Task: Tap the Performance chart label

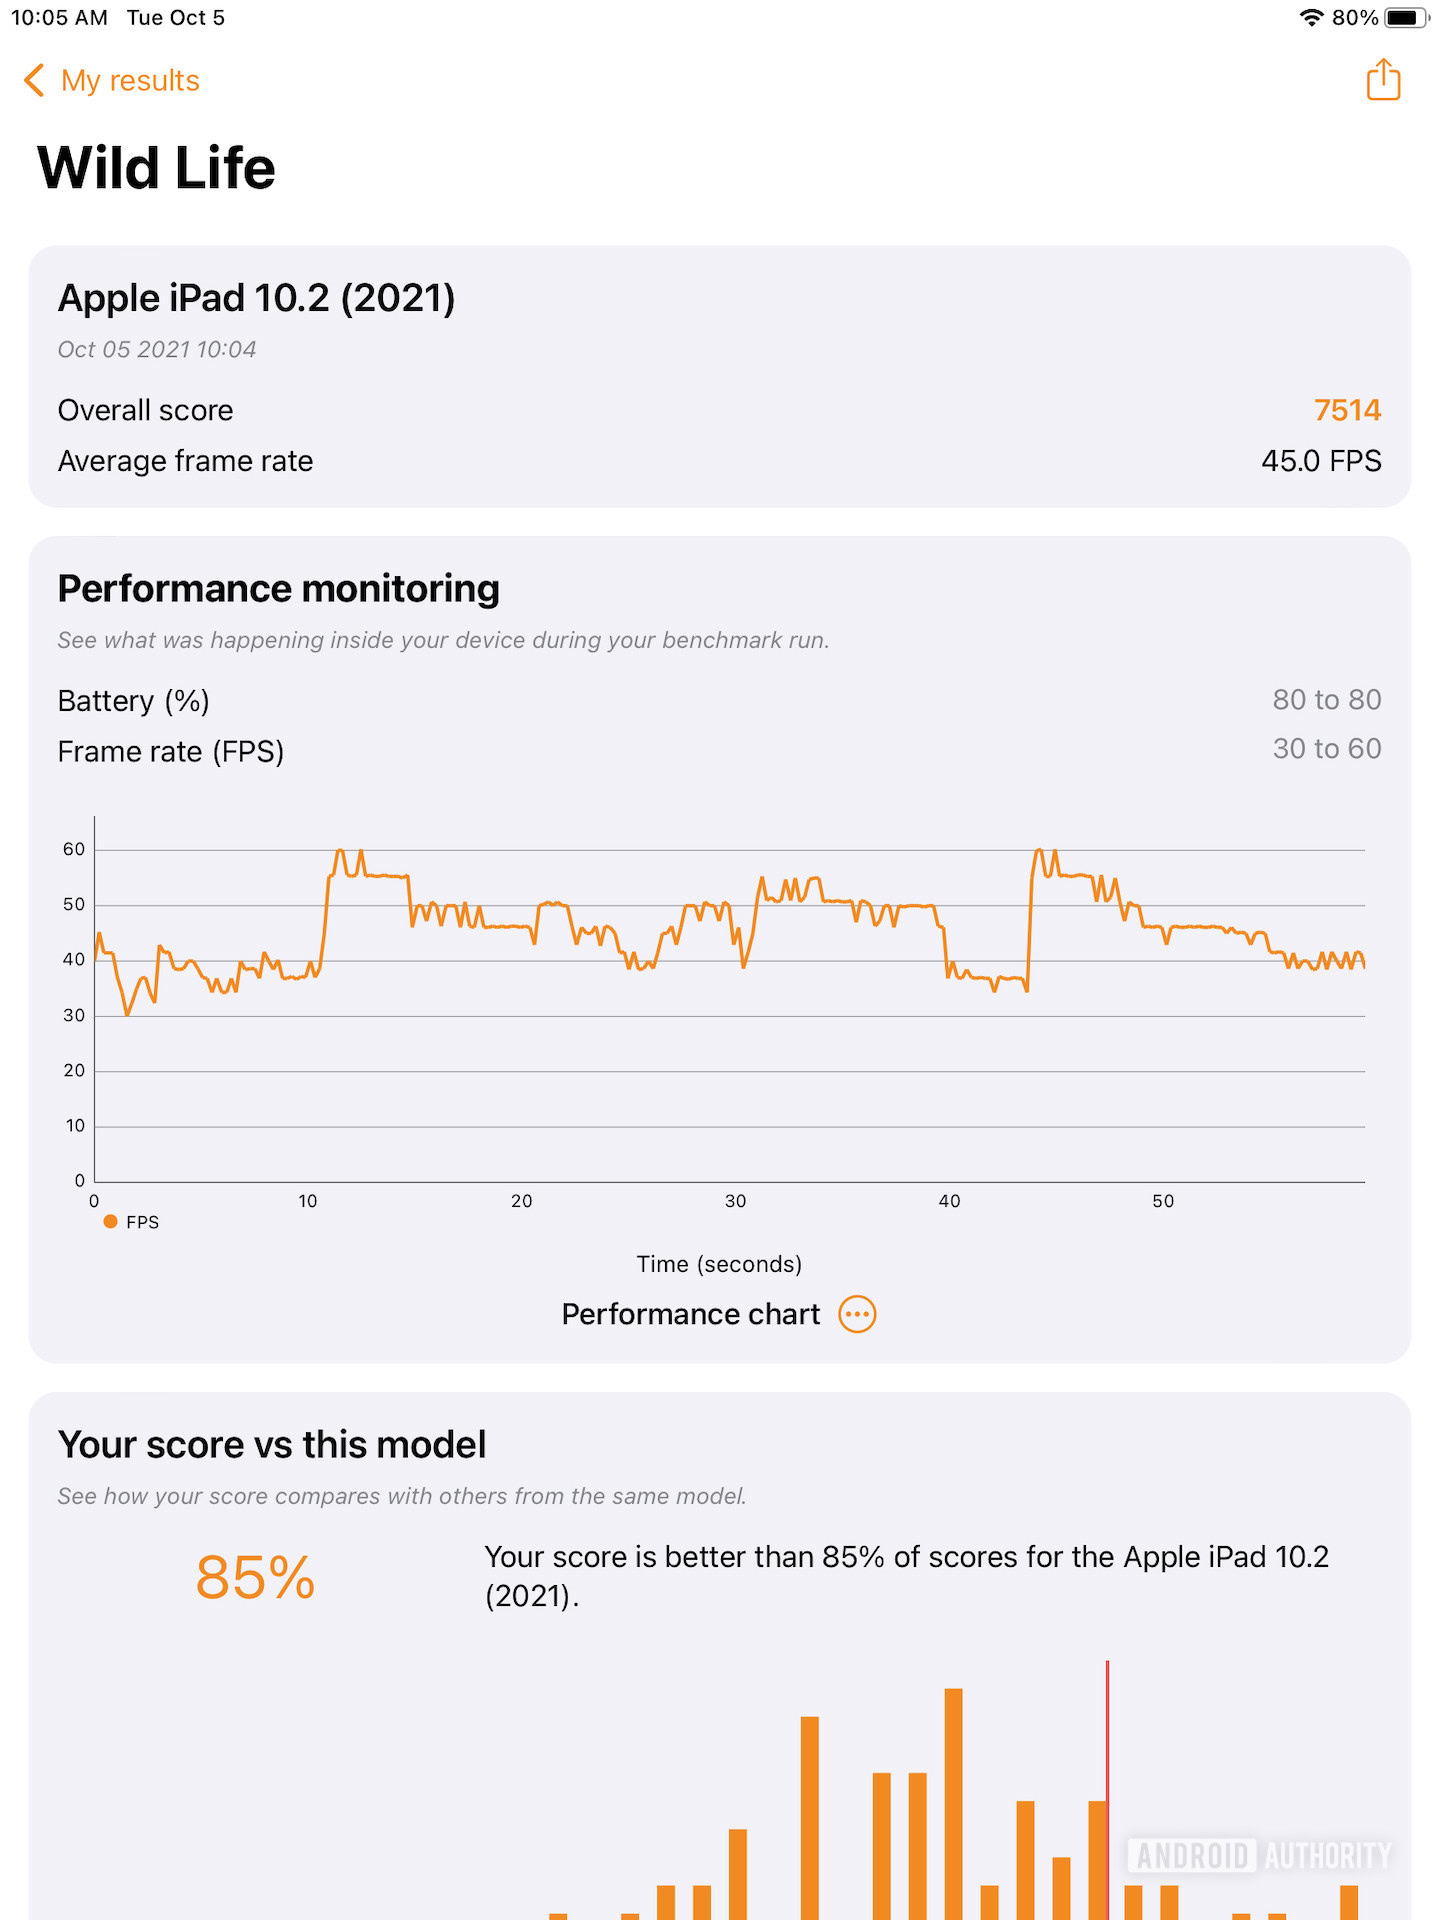Action: coord(690,1314)
